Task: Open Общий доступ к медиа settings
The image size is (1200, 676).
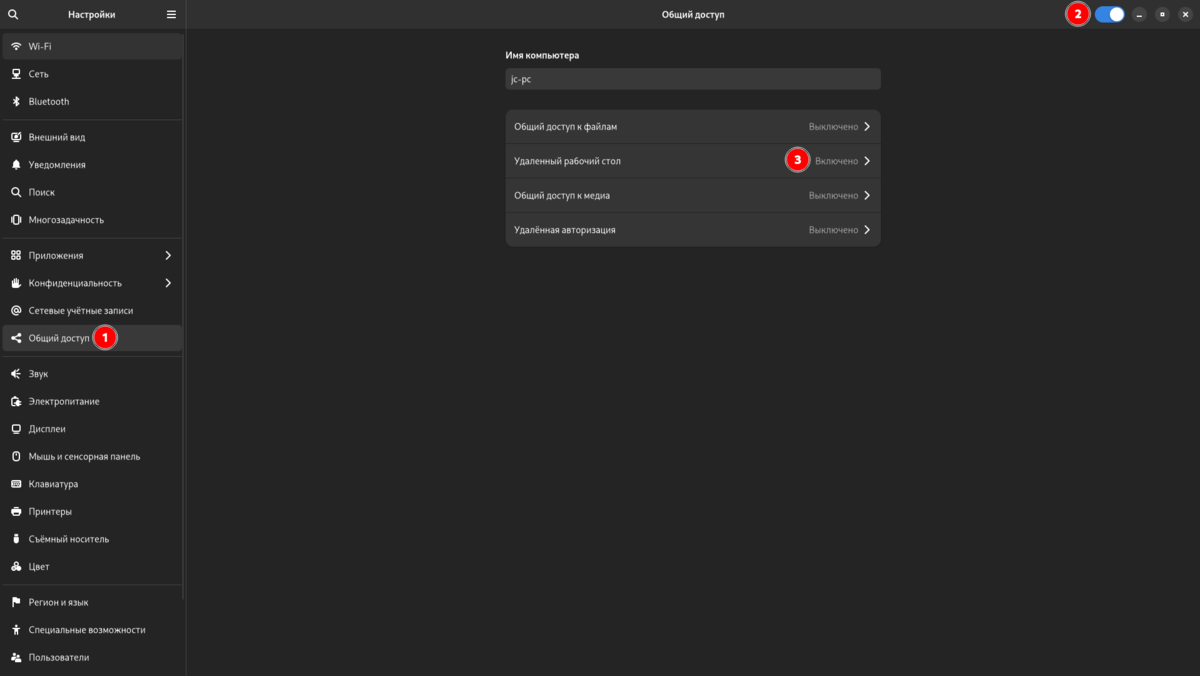Action: (x=693, y=196)
